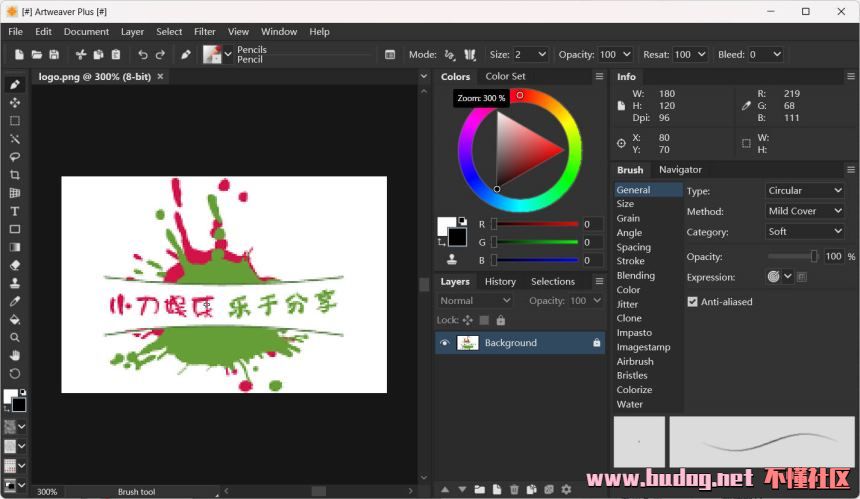Open the Layers panel options menu
The height and width of the screenshot is (499, 860).
coord(599,281)
